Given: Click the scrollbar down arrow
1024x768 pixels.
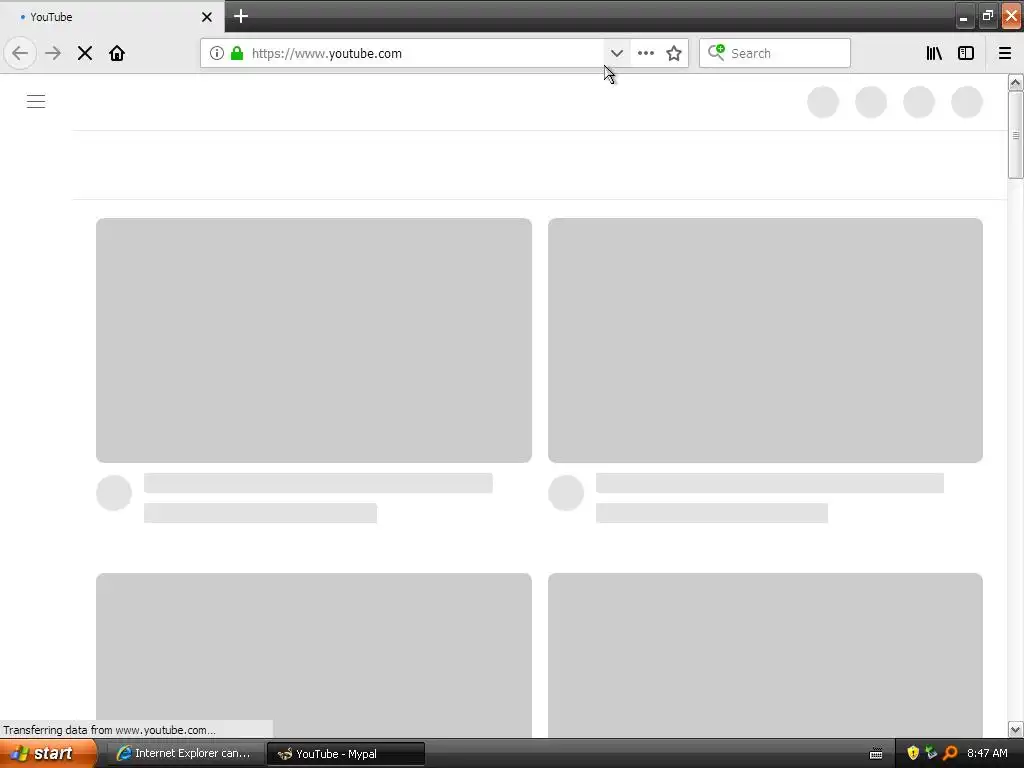Looking at the screenshot, I should point(1016,729).
